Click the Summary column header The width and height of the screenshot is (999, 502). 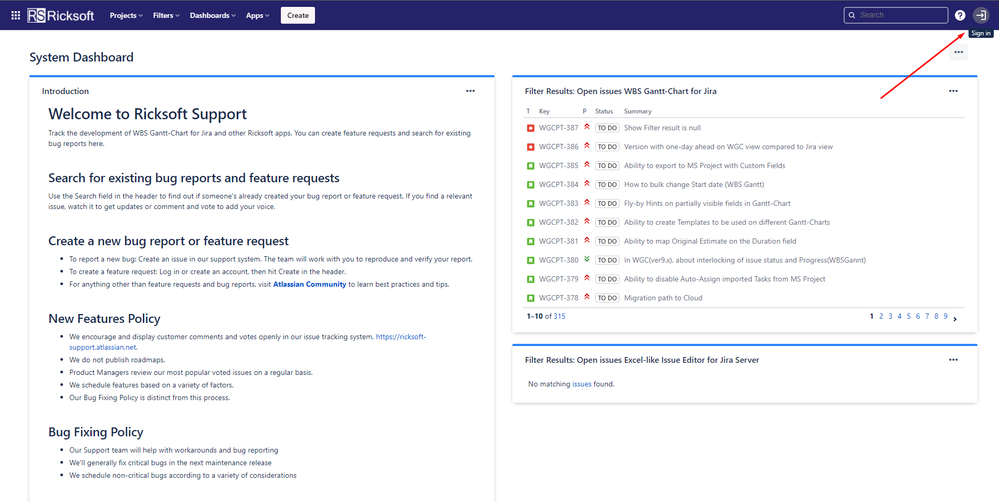click(x=638, y=111)
